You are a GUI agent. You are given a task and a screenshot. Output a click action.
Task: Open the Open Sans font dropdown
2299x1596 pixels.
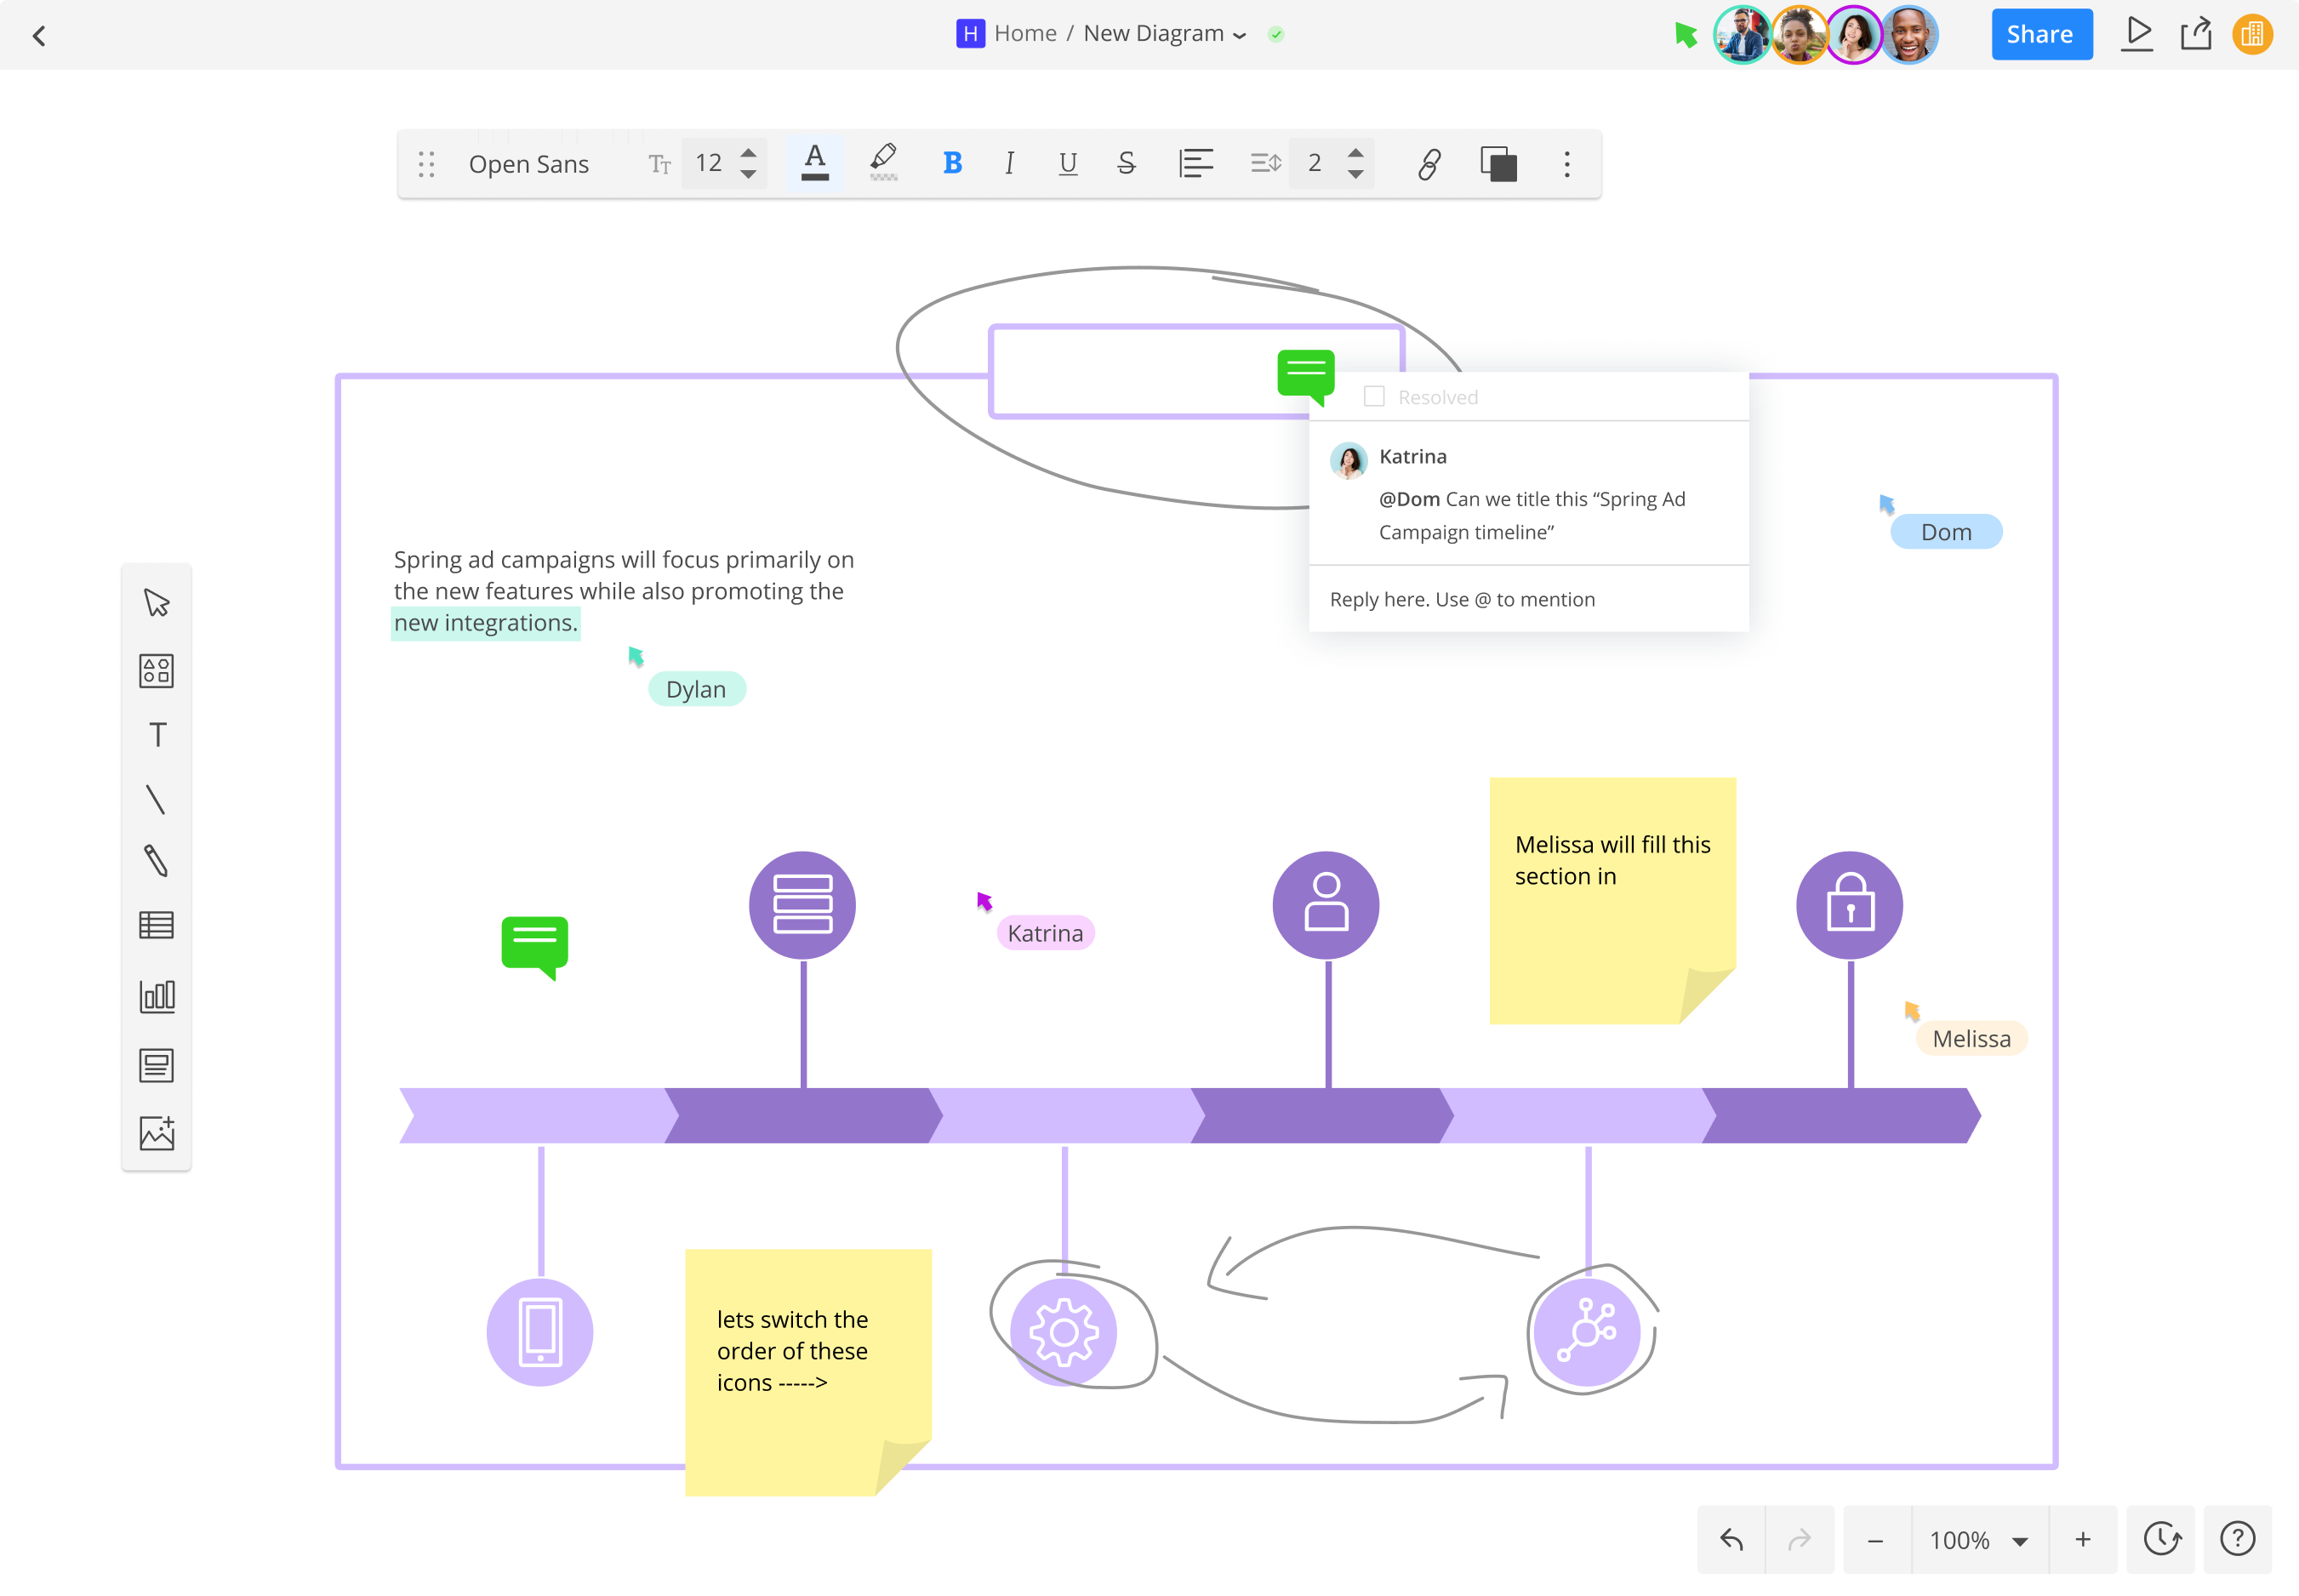click(x=529, y=163)
